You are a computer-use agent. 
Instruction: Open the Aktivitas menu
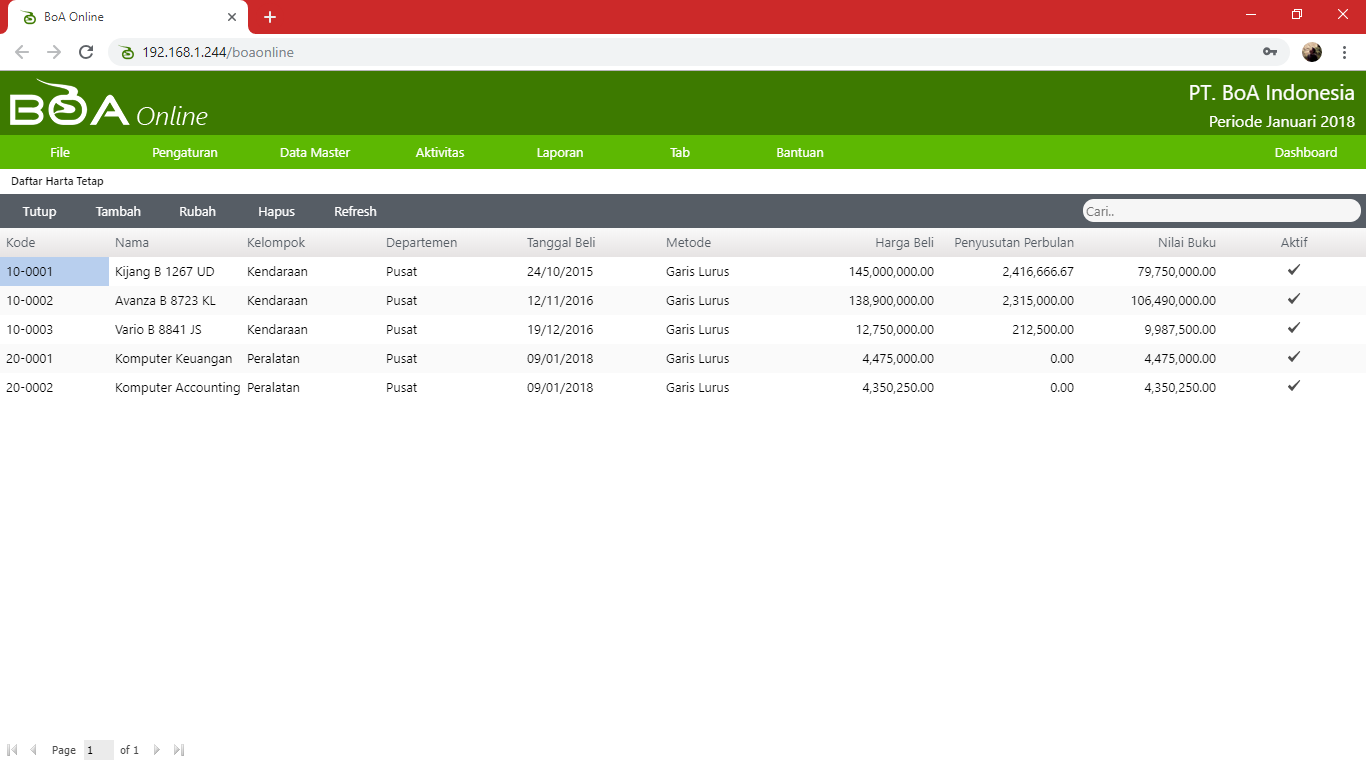tap(440, 153)
